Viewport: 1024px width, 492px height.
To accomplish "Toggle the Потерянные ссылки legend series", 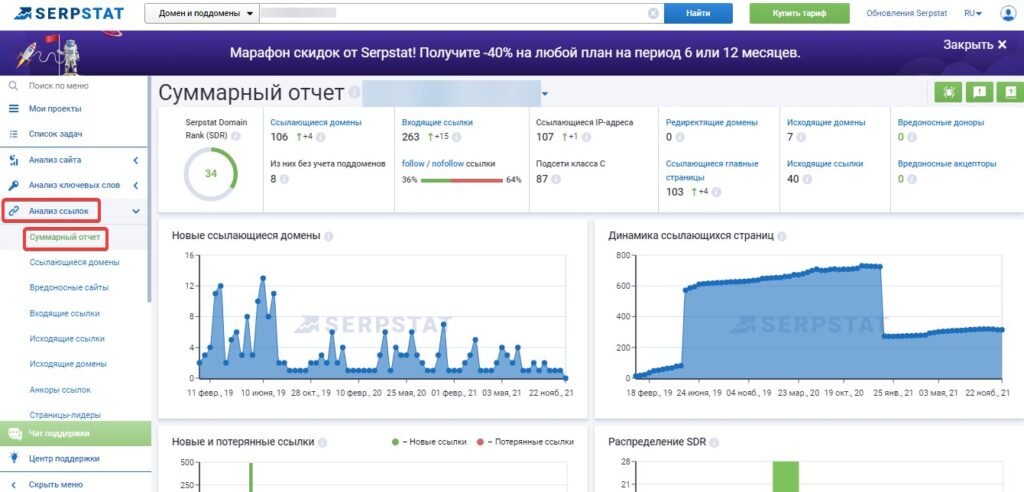I will click(525, 442).
